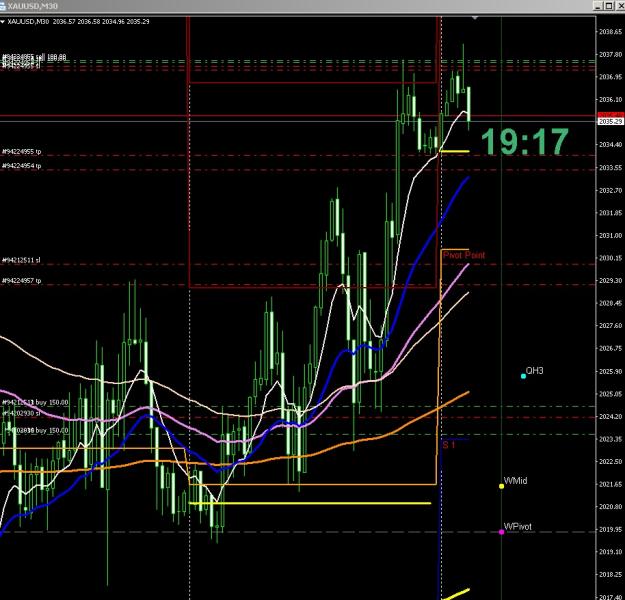Maximize the XAUUSD,M30 chart window
Viewport: 625px width, 600px height.
pyautogui.click(x=609, y=6)
